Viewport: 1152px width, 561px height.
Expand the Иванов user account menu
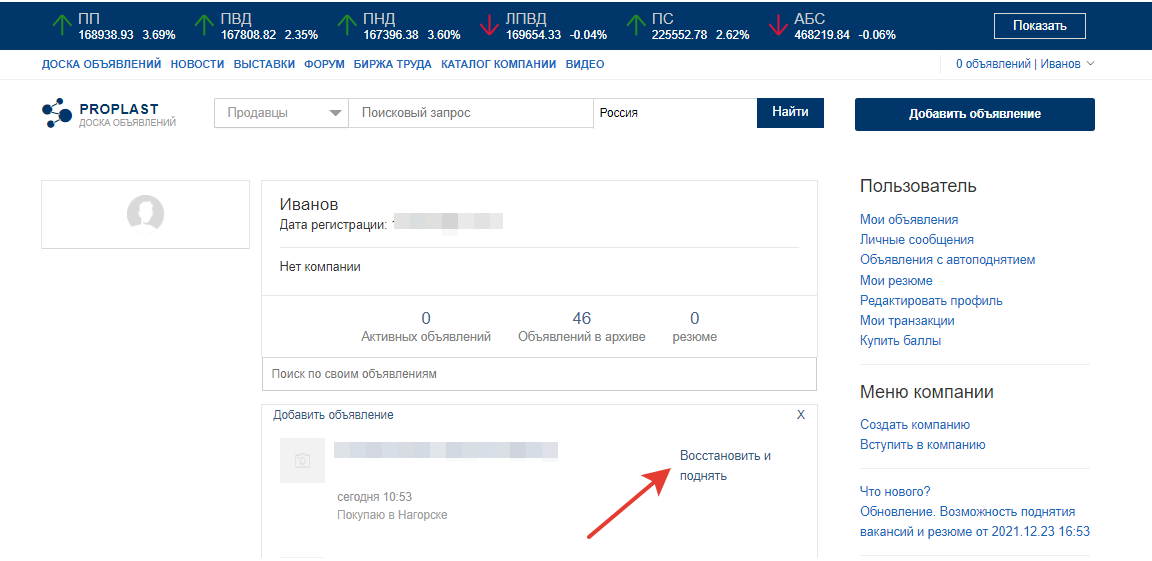(1066, 64)
